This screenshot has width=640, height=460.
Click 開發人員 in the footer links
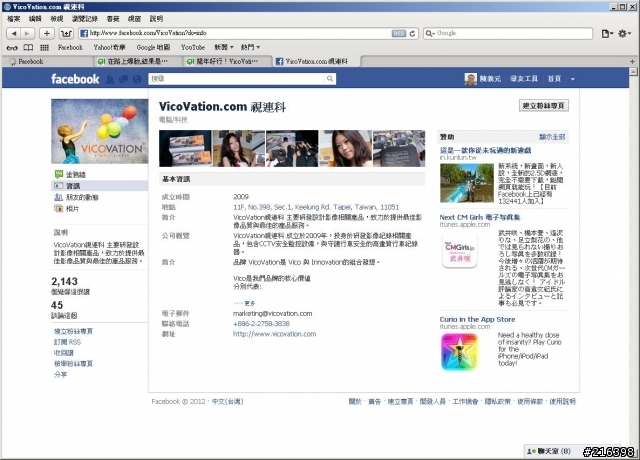[x=433, y=402]
